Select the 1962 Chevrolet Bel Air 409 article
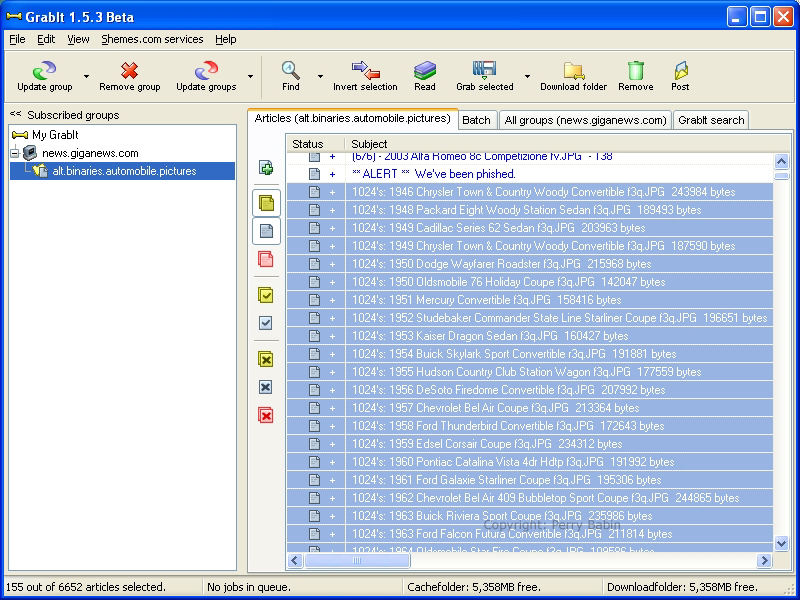The image size is (800, 600). (x=530, y=497)
